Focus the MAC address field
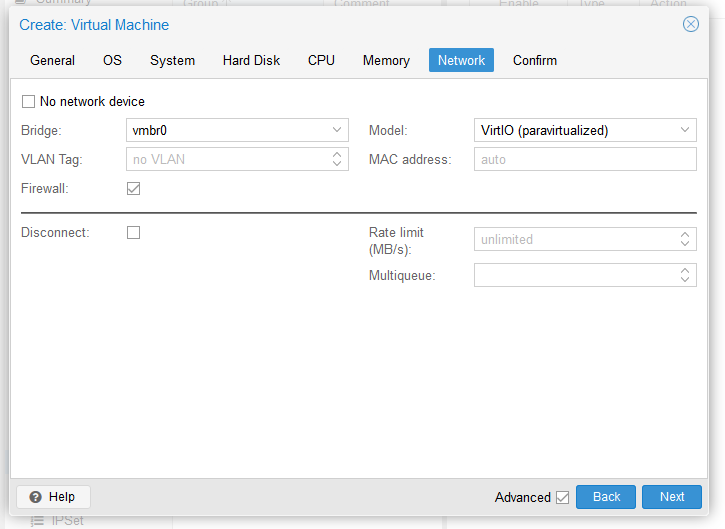Viewport: 725px width, 529px height. coord(585,159)
